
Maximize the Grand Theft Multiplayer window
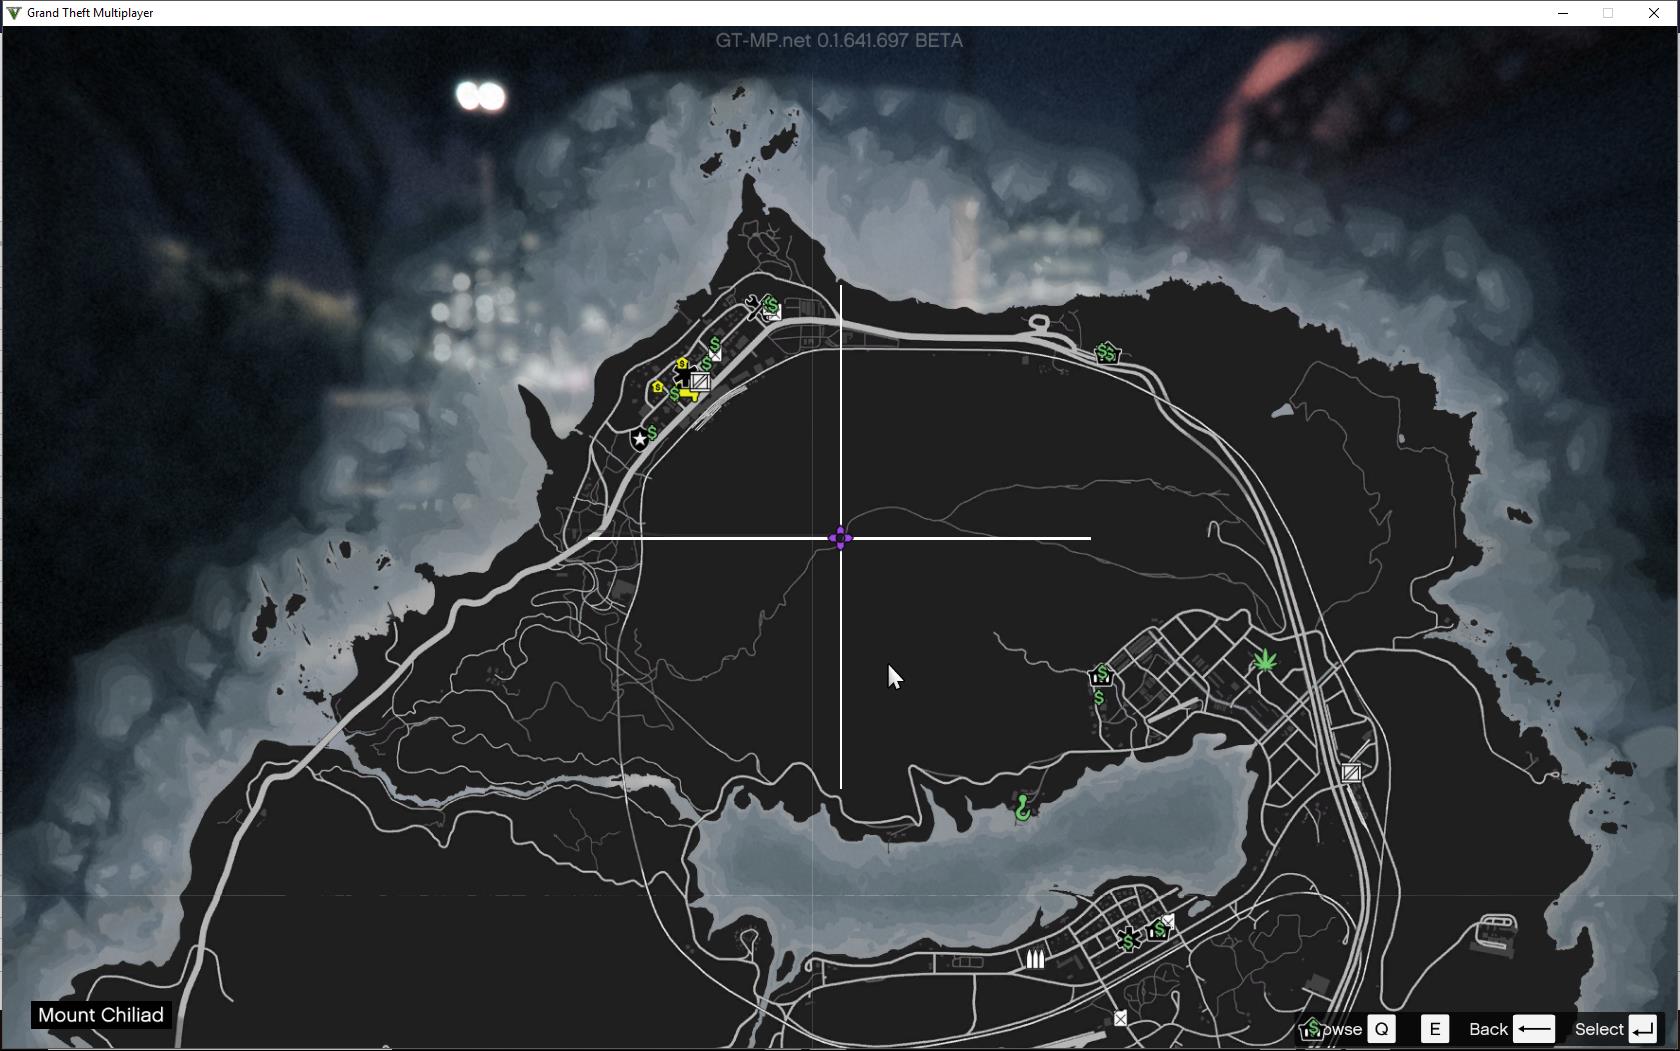[x=1608, y=13]
